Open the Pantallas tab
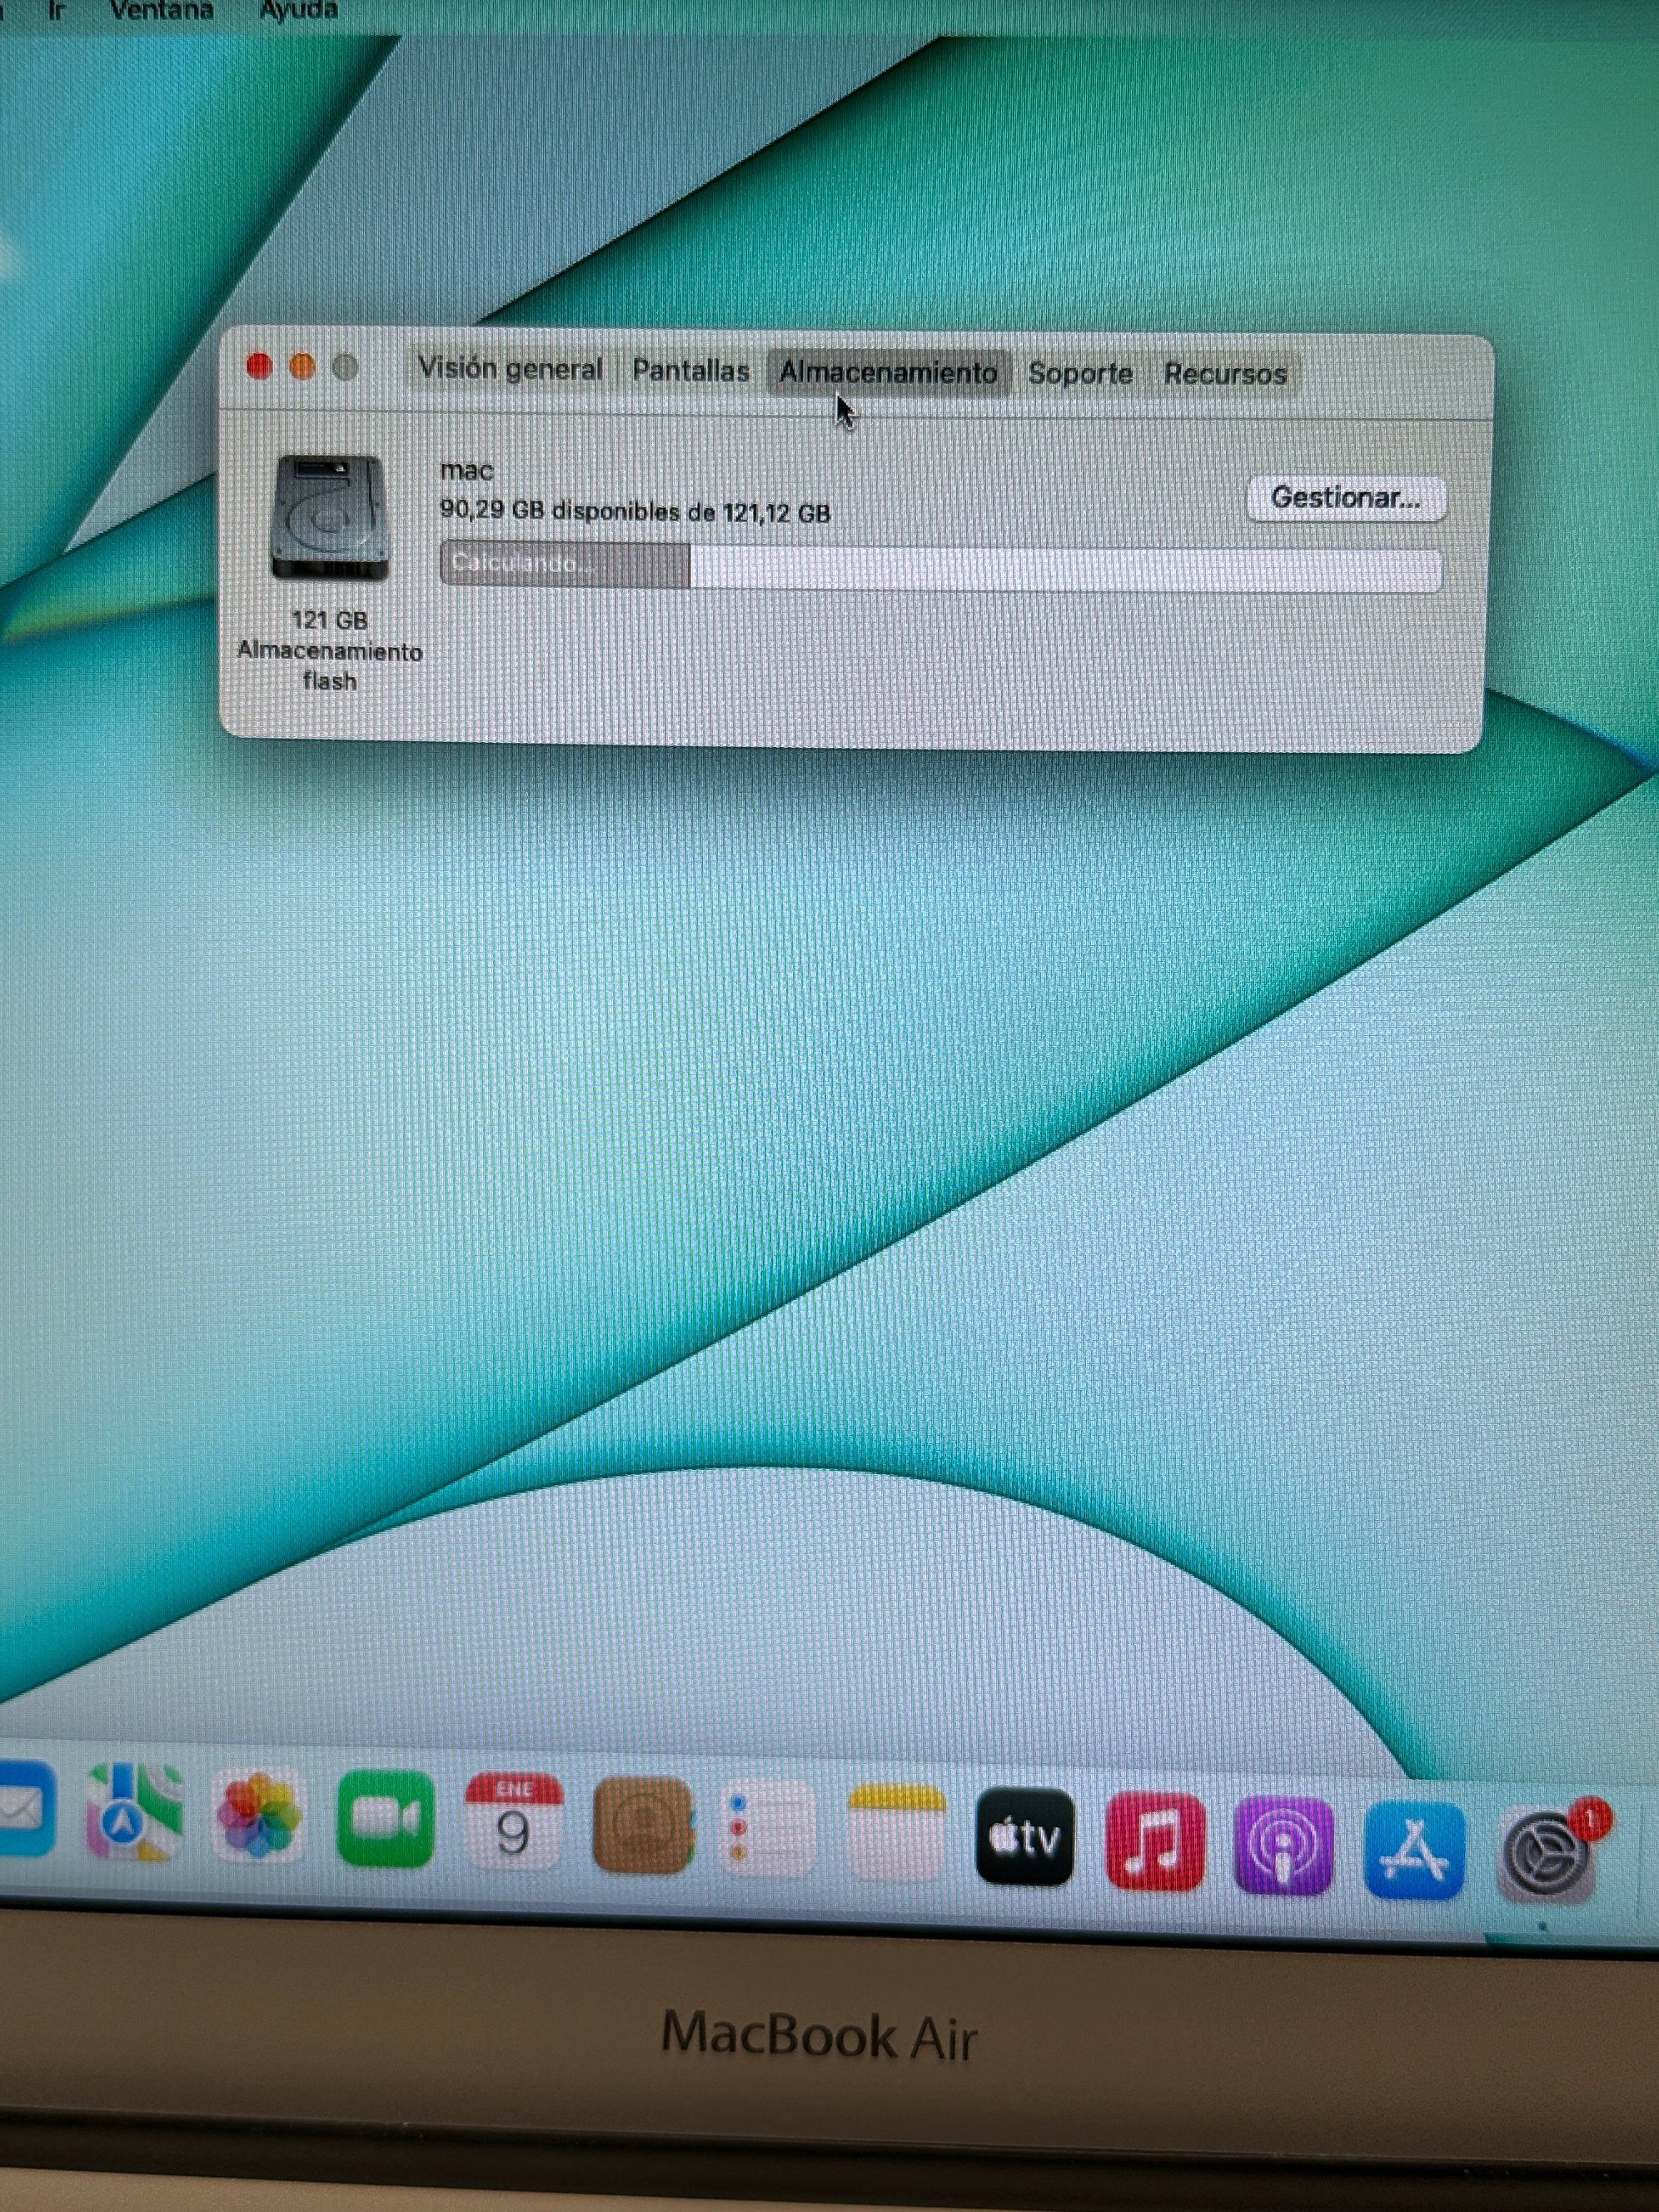 (x=690, y=370)
